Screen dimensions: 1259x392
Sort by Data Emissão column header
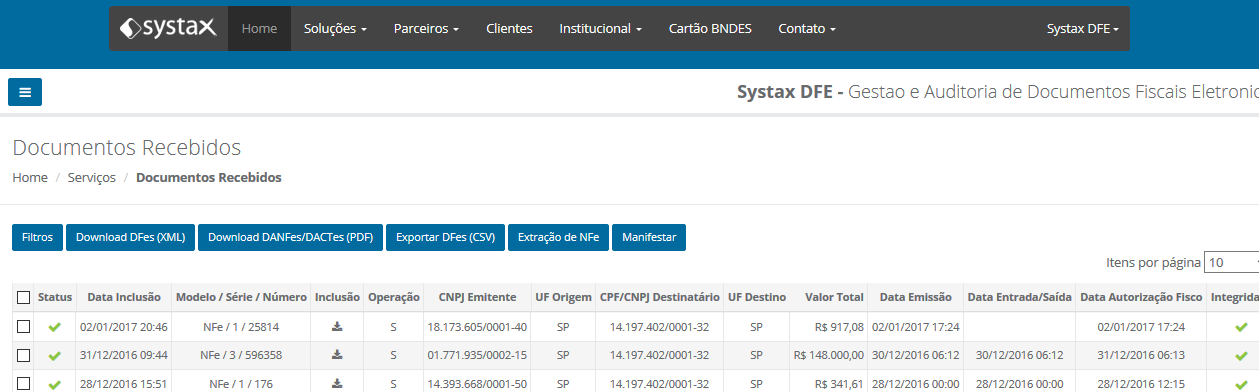click(915, 297)
